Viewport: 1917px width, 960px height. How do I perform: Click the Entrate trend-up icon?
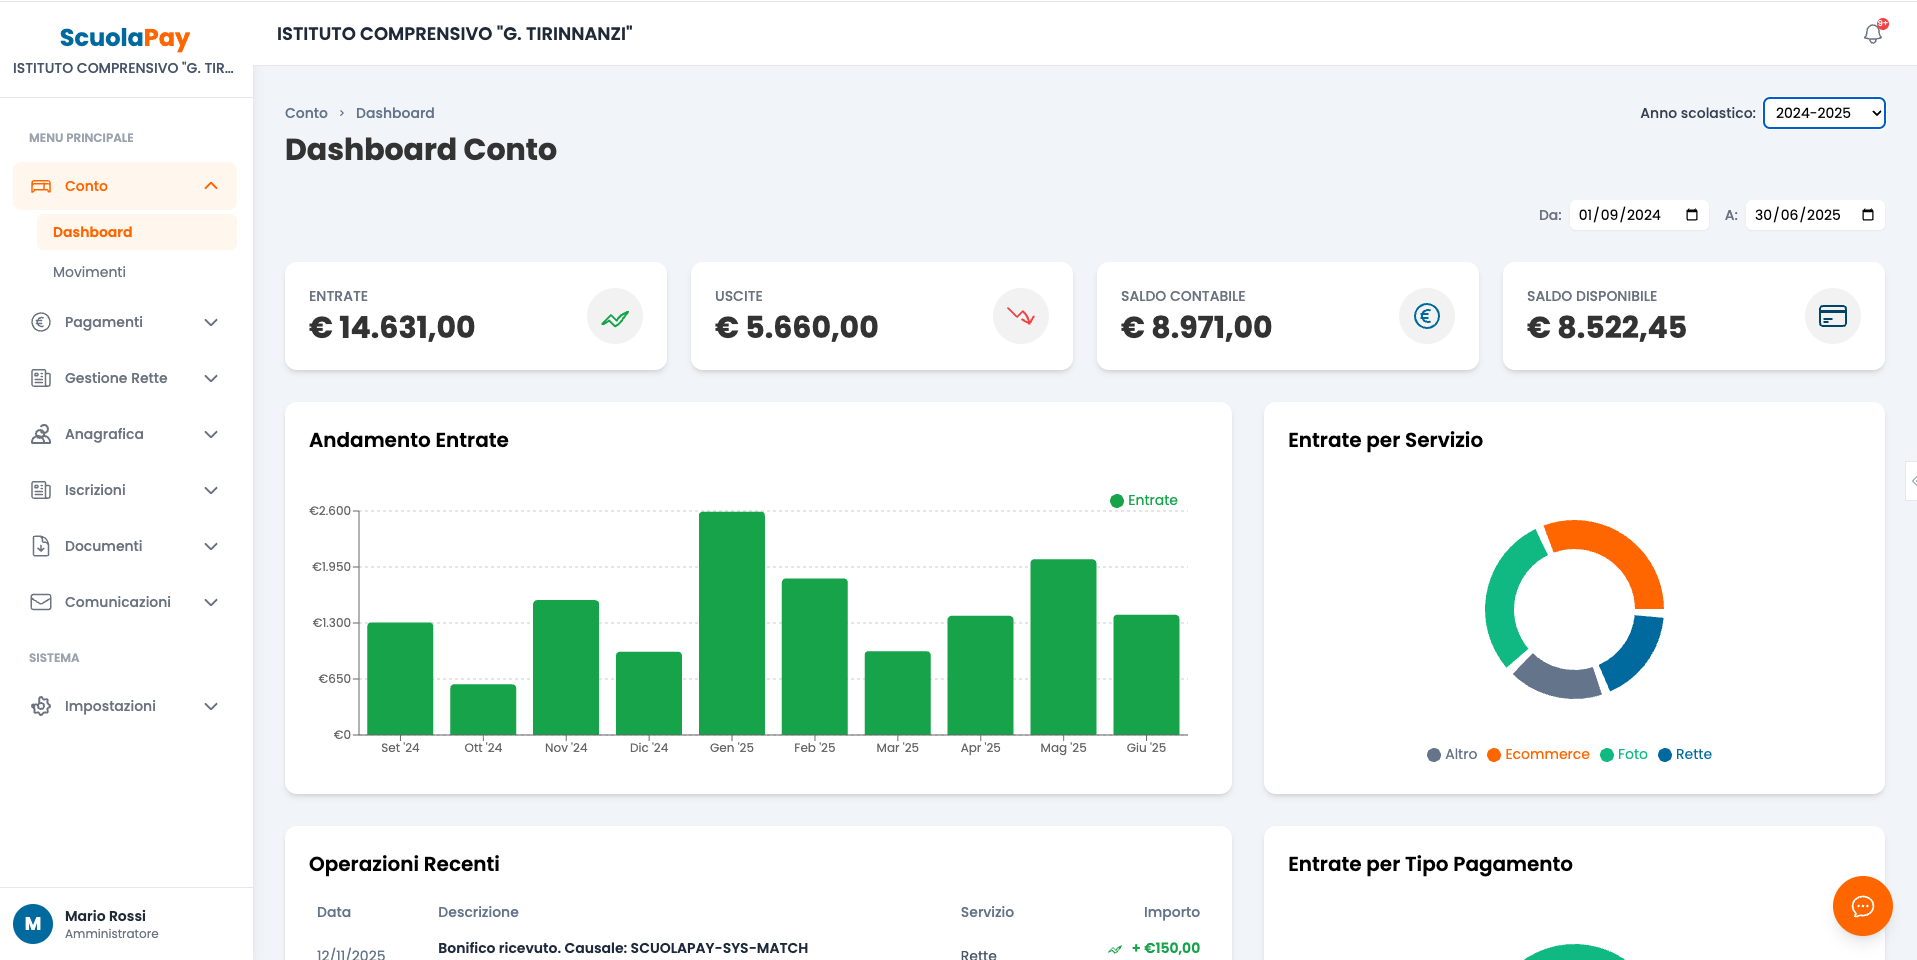click(x=614, y=317)
